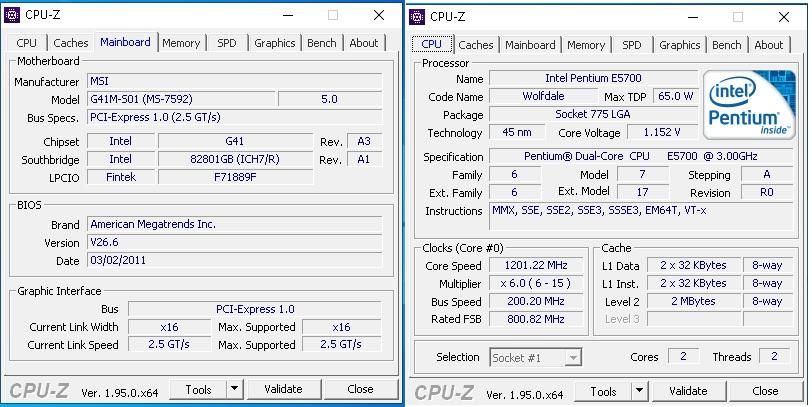Minimize the right CPU-Z window
812x407 pixels.
point(693,17)
